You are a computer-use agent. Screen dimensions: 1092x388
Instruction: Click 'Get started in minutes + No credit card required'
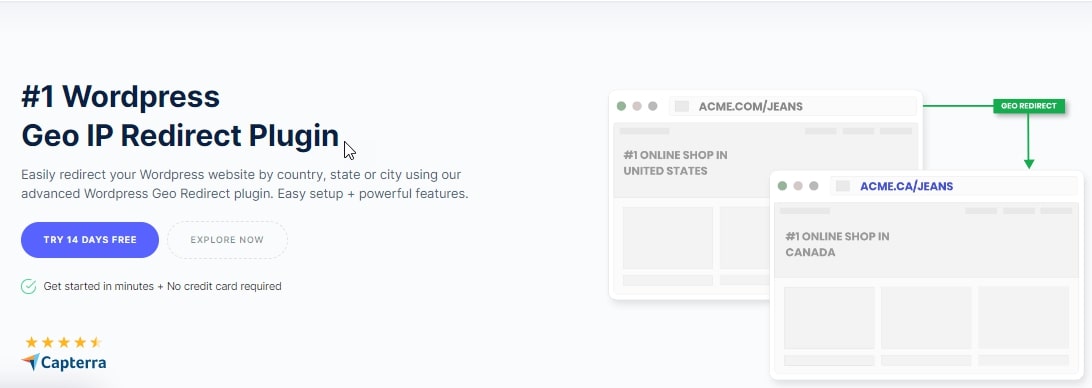click(x=162, y=286)
